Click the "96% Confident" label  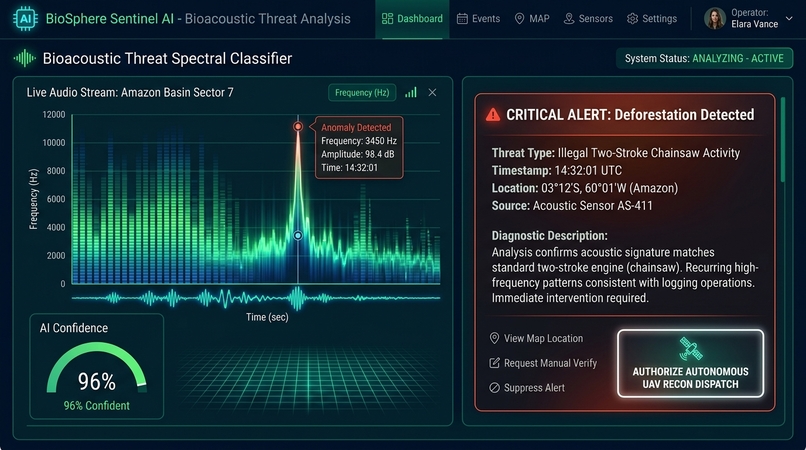(97, 406)
